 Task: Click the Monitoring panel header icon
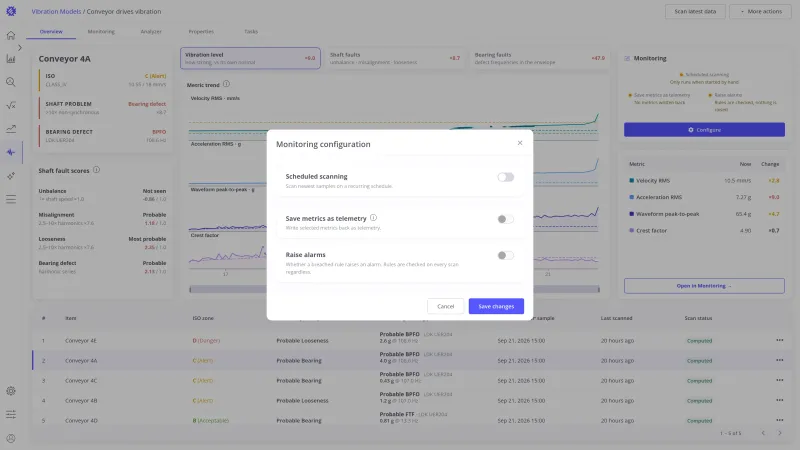[x=627, y=59]
